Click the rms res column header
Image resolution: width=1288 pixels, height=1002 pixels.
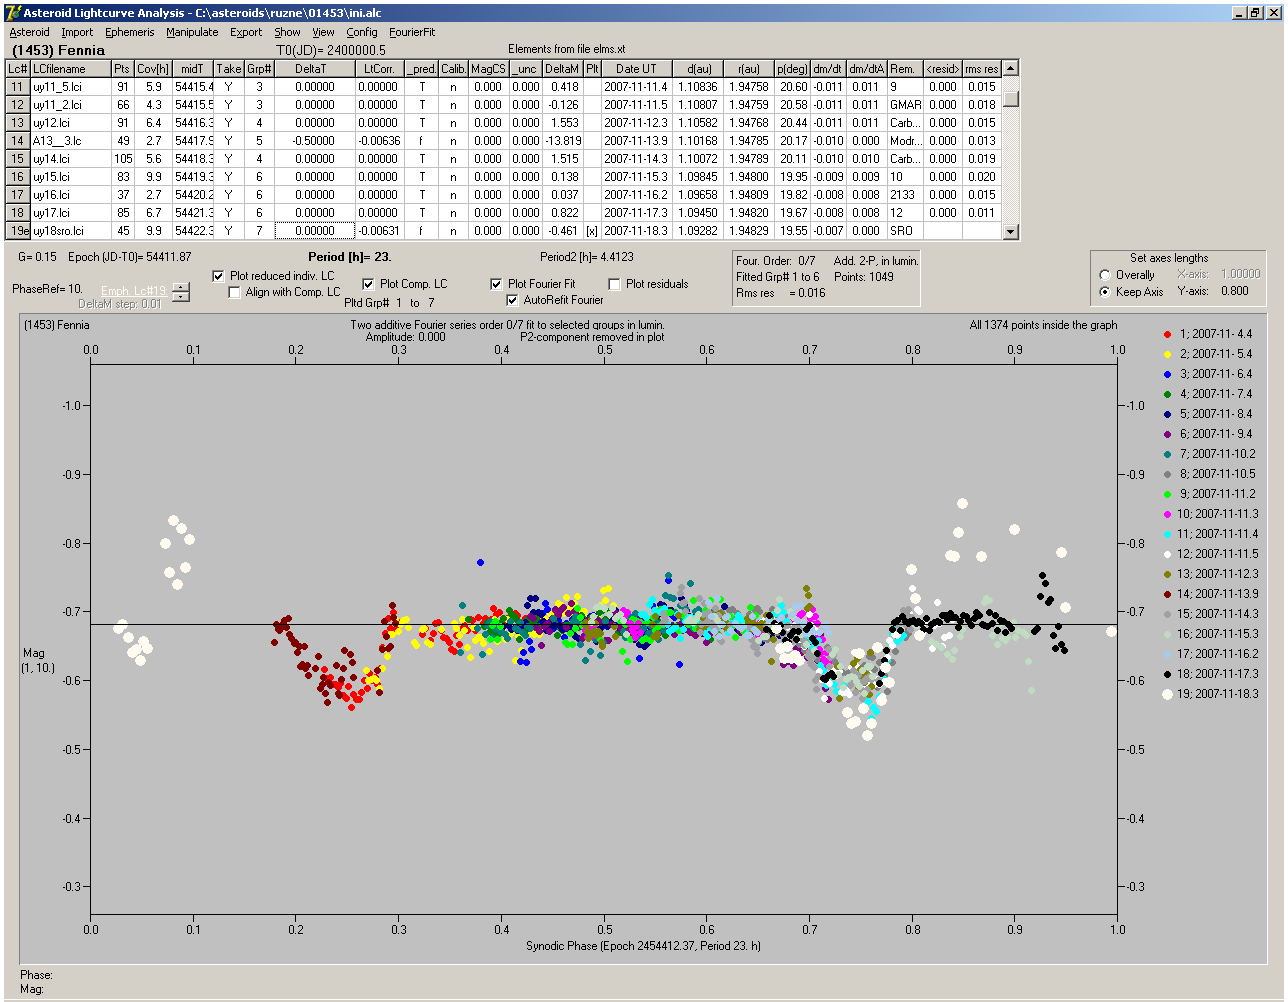(981, 69)
